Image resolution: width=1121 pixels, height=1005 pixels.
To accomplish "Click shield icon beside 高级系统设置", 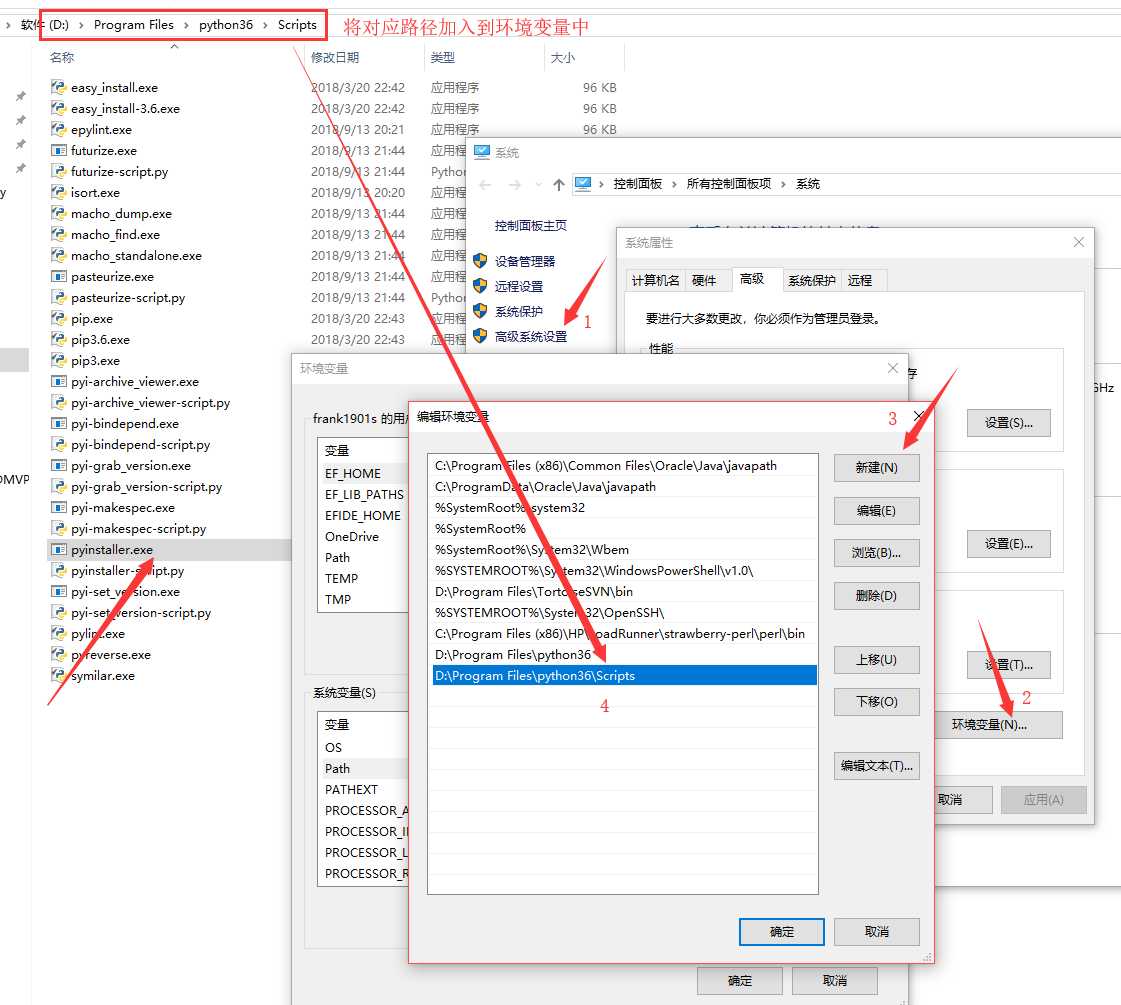I will pos(480,336).
